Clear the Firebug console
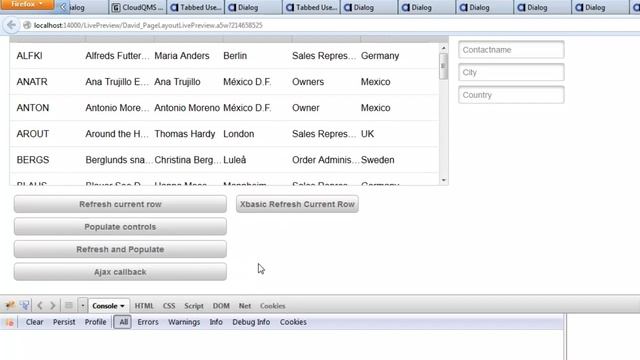This screenshot has height=360, width=640. [x=35, y=322]
